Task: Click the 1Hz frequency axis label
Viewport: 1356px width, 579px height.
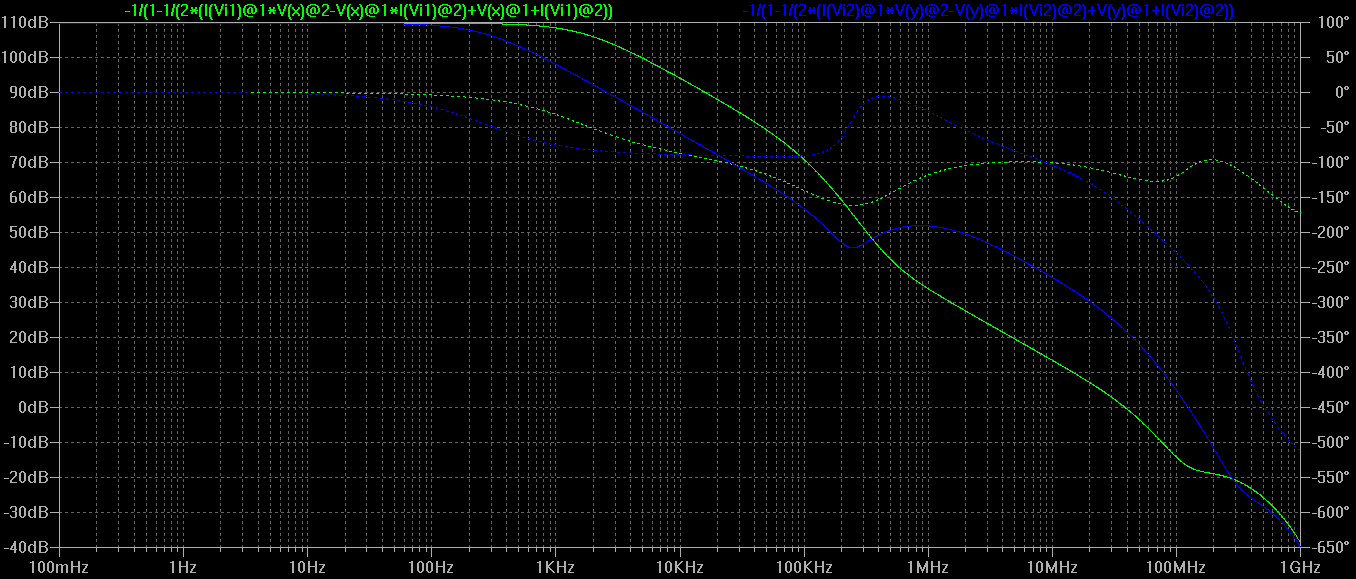Action: coord(183,568)
